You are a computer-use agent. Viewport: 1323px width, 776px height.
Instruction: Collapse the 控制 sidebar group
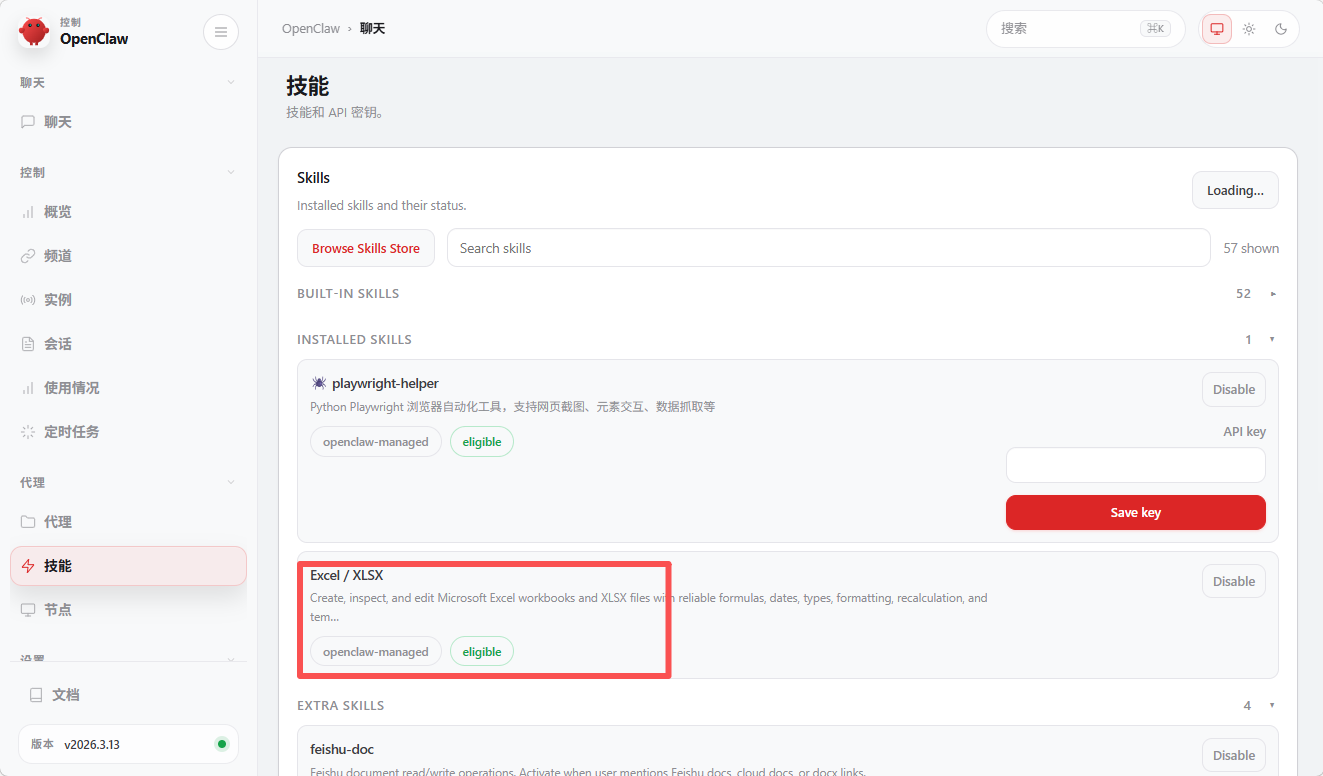(x=231, y=172)
